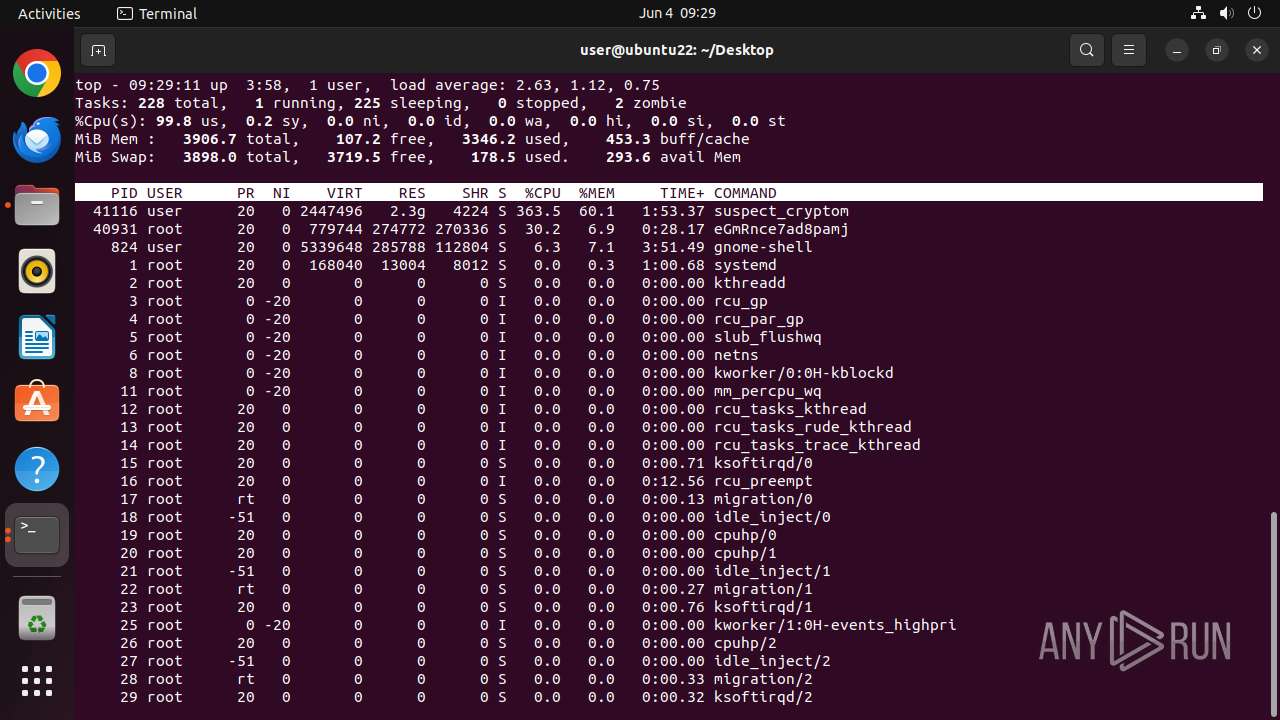Open Google Chrome from the dock

[37, 74]
